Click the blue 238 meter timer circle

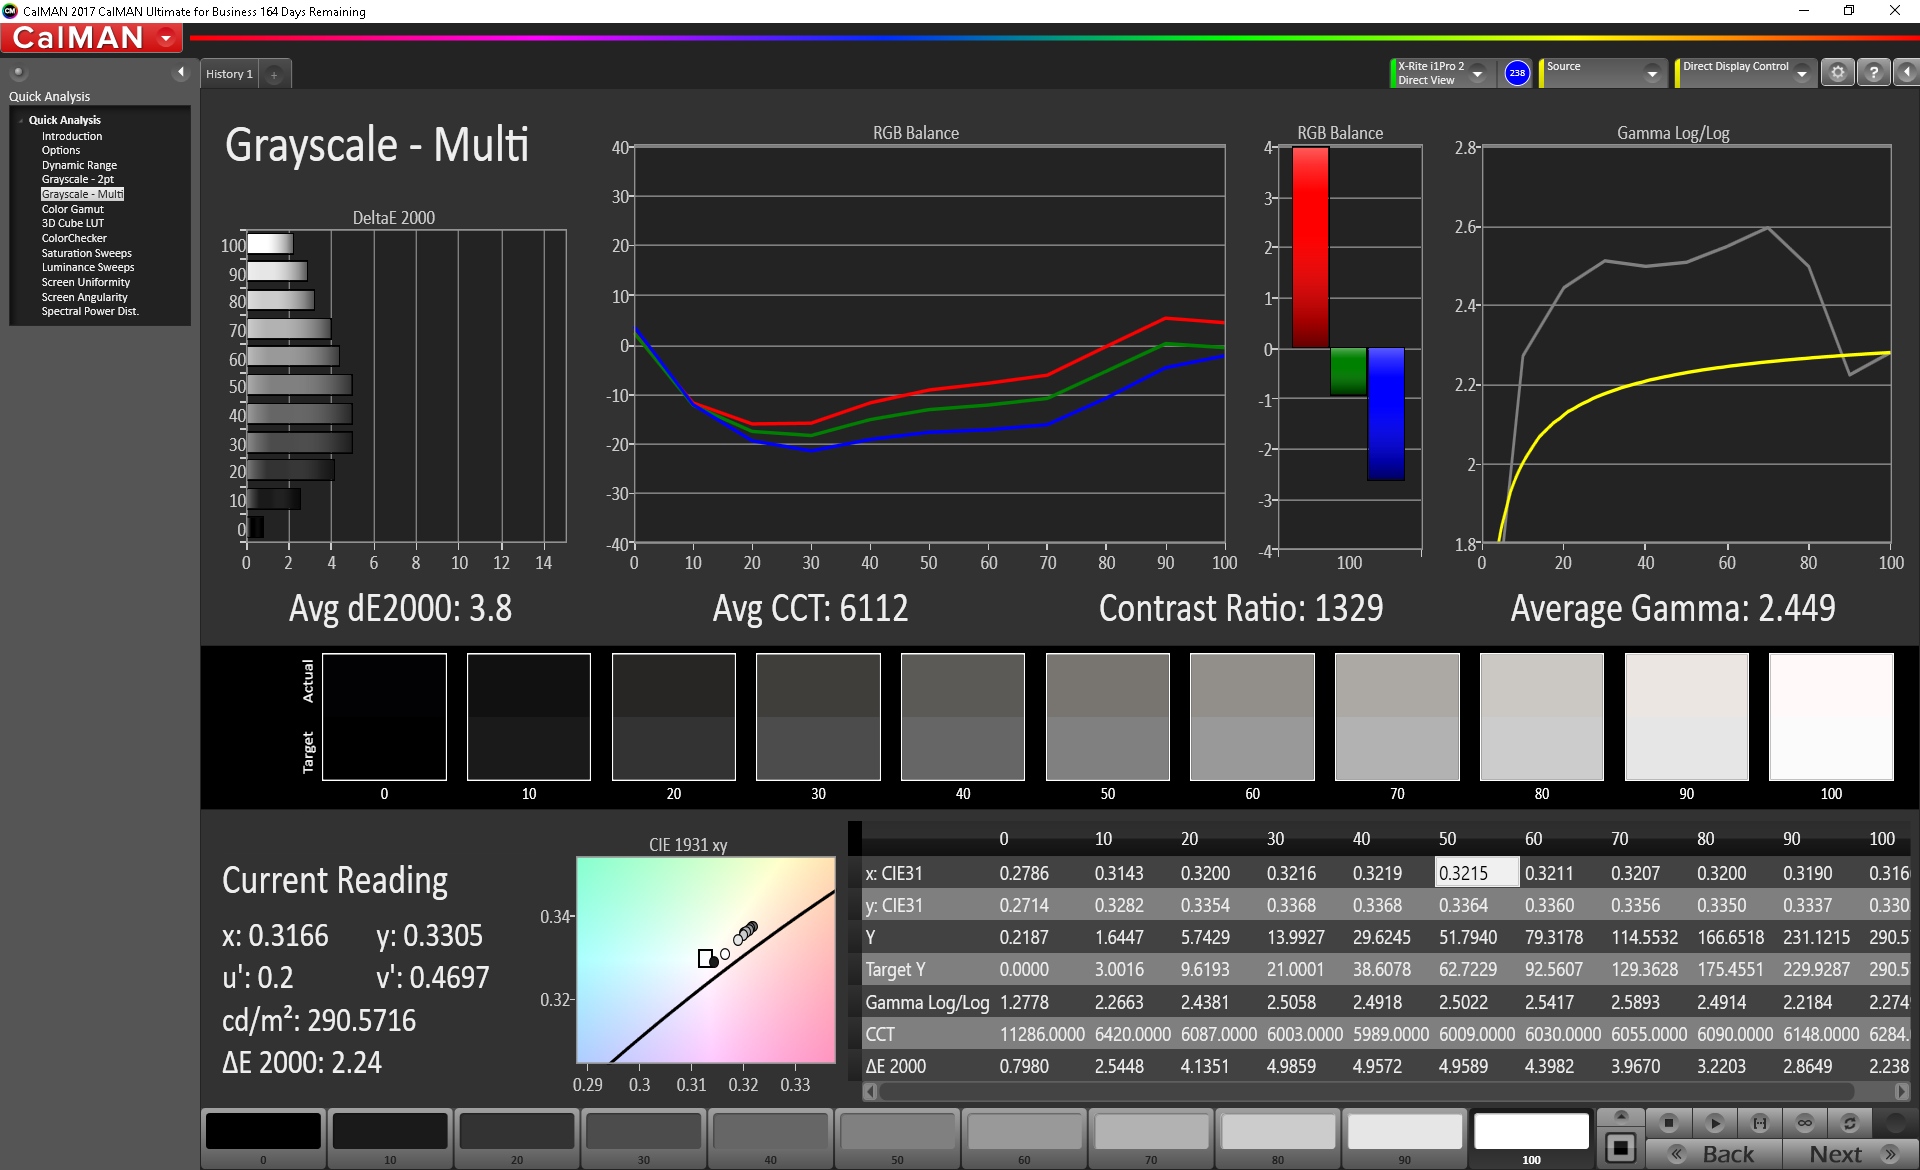tap(1517, 73)
